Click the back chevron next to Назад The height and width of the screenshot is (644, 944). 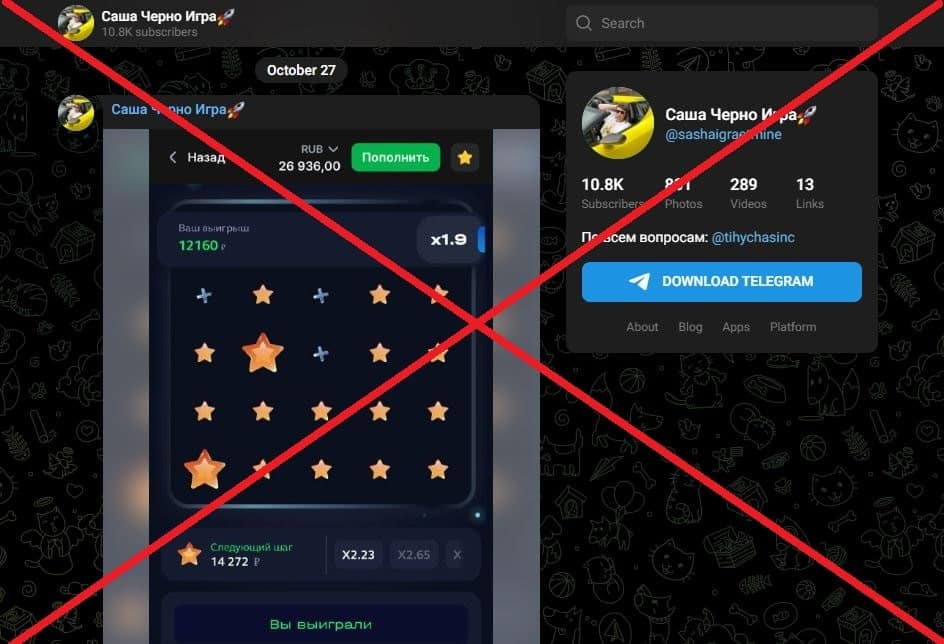click(173, 157)
